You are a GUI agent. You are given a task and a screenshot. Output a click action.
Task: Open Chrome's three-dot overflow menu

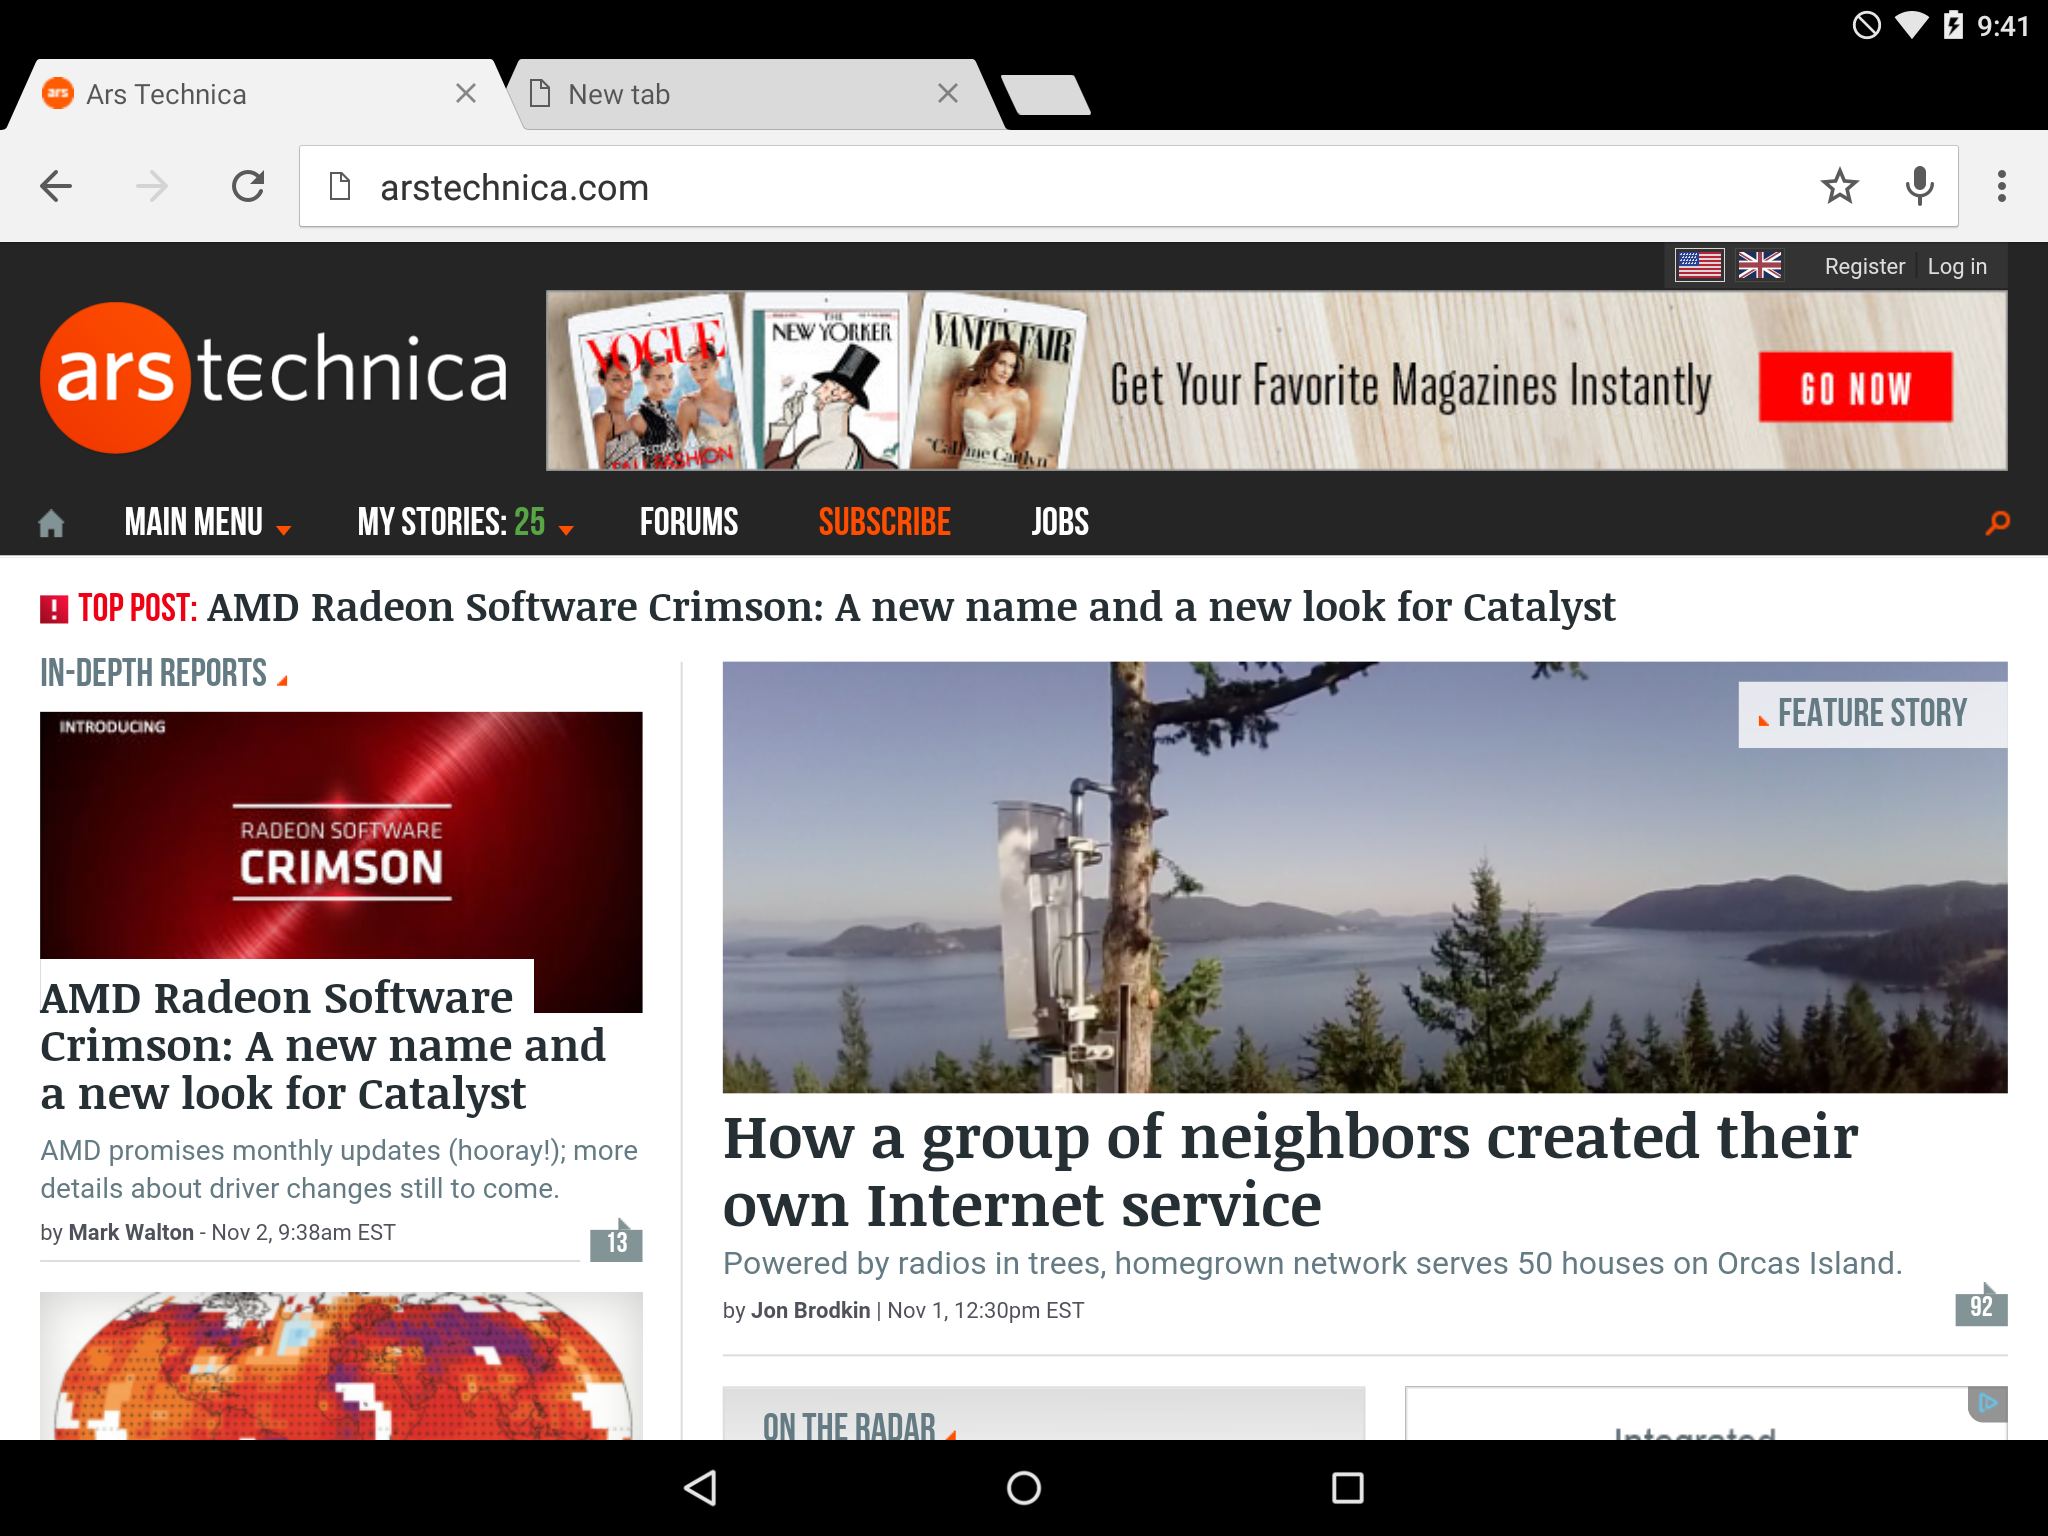2000,186
